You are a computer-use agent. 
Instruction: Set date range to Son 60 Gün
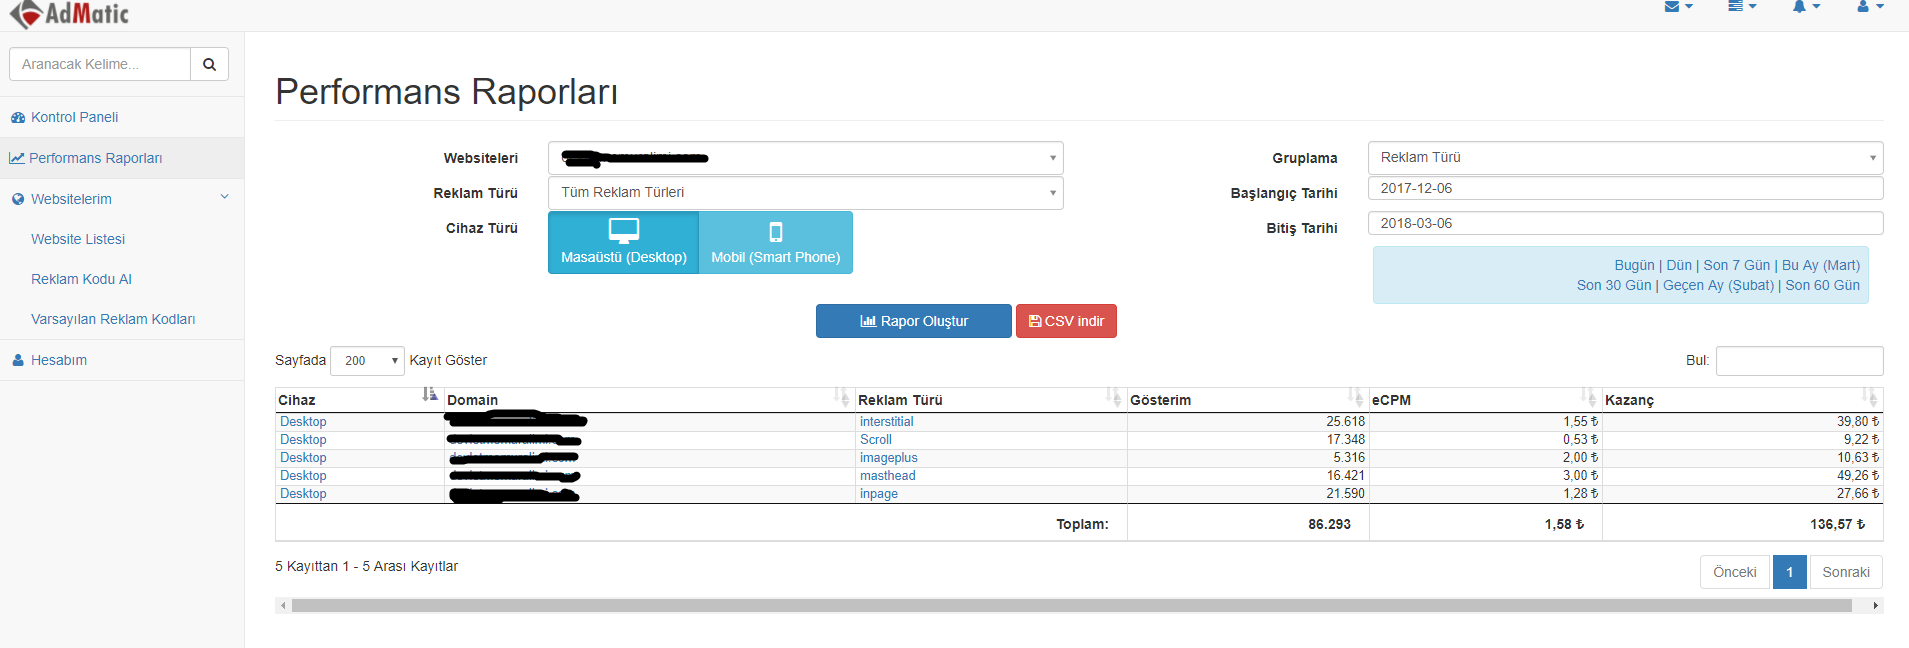pyautogui.click(x=1823, y=285)
